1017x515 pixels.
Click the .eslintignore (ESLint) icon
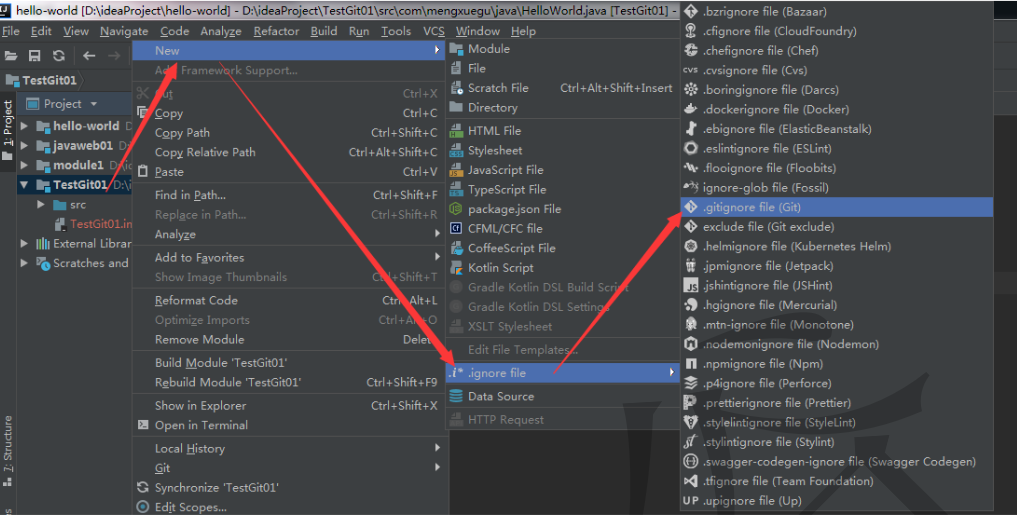point(691,148)
